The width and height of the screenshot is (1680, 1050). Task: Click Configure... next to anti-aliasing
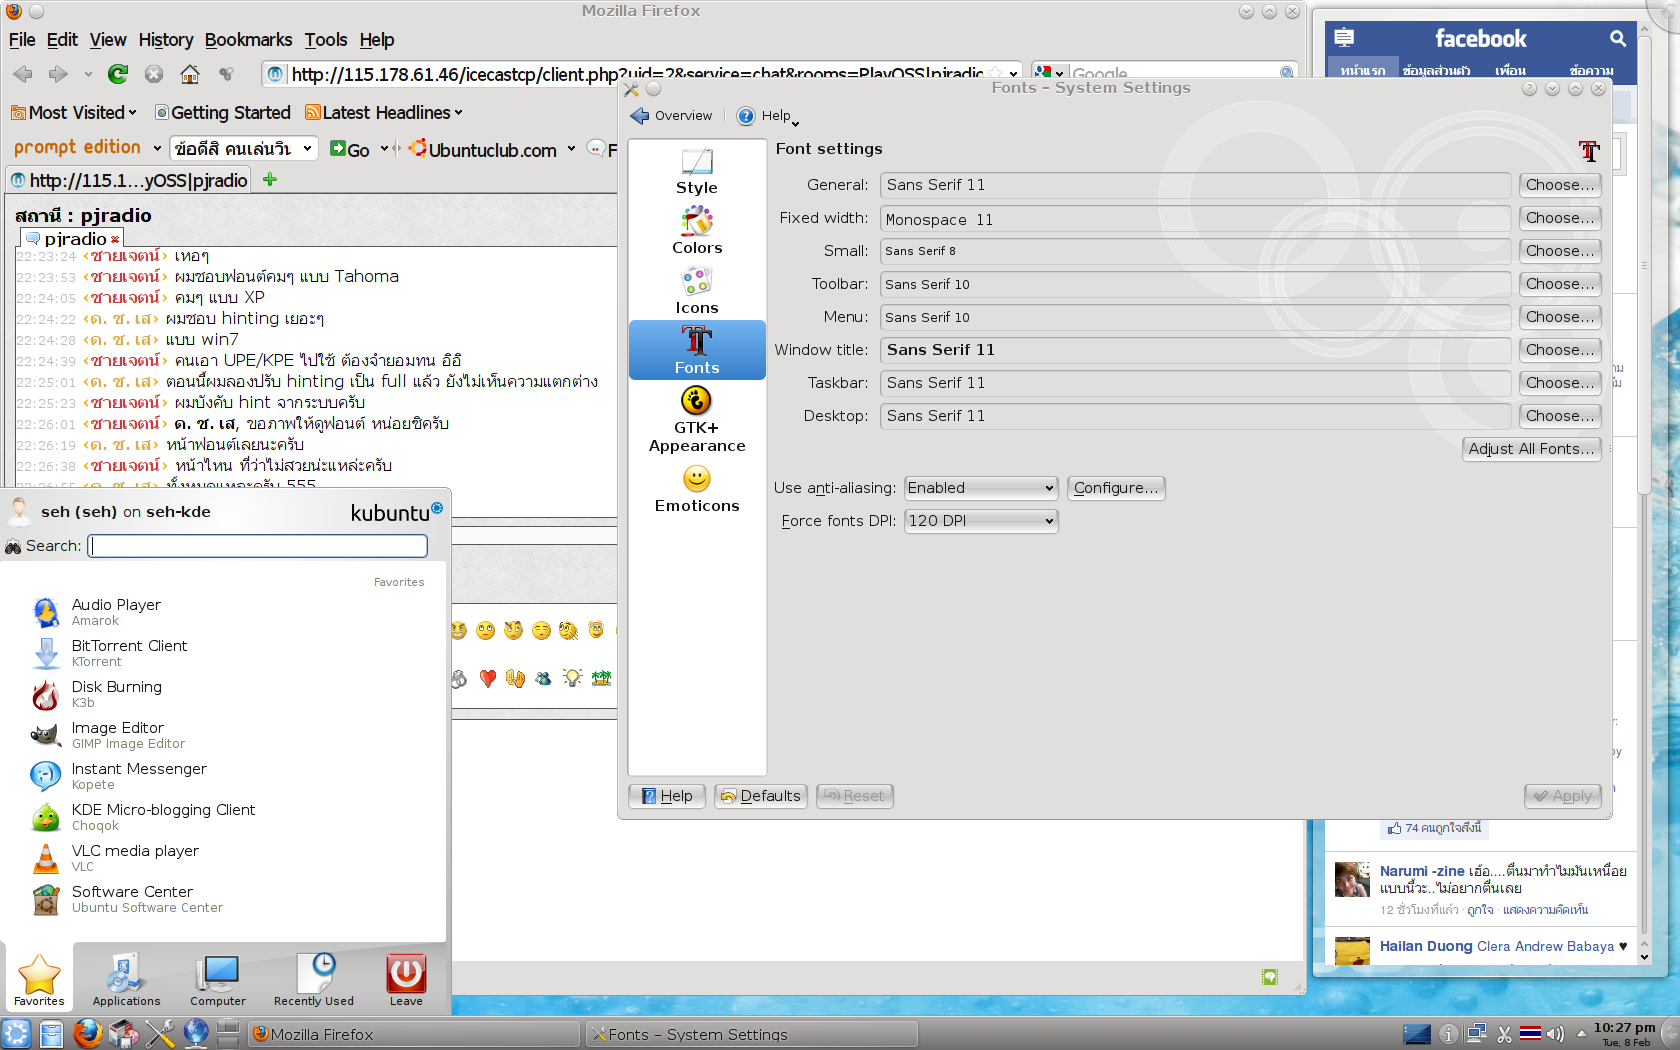[x=1116, y=488]
